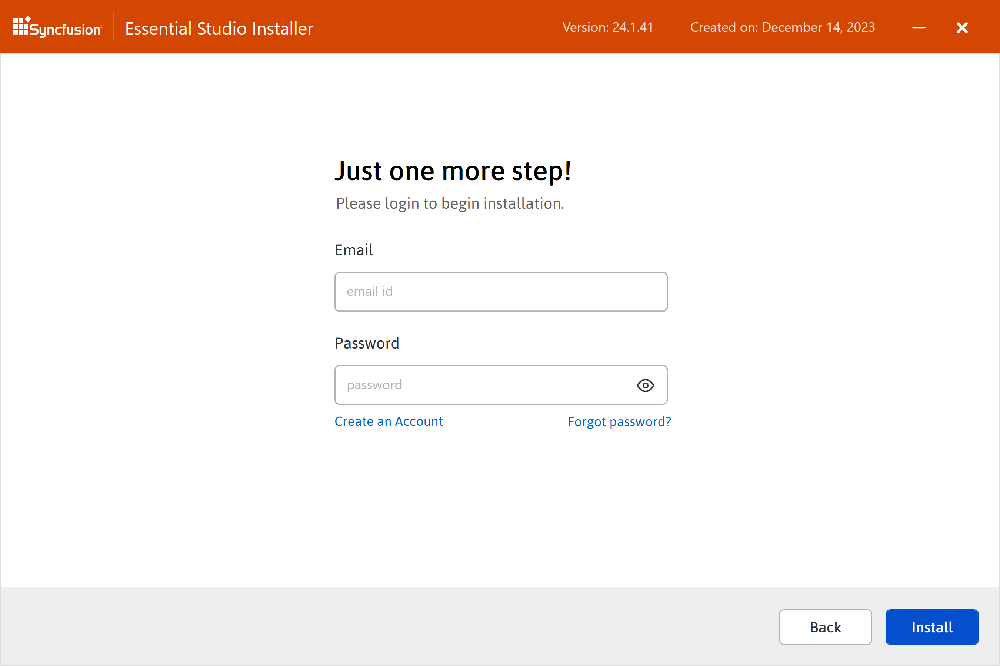Click the Back button
This screenshot has height=666, width=1000.
click(x=825, y=627)
